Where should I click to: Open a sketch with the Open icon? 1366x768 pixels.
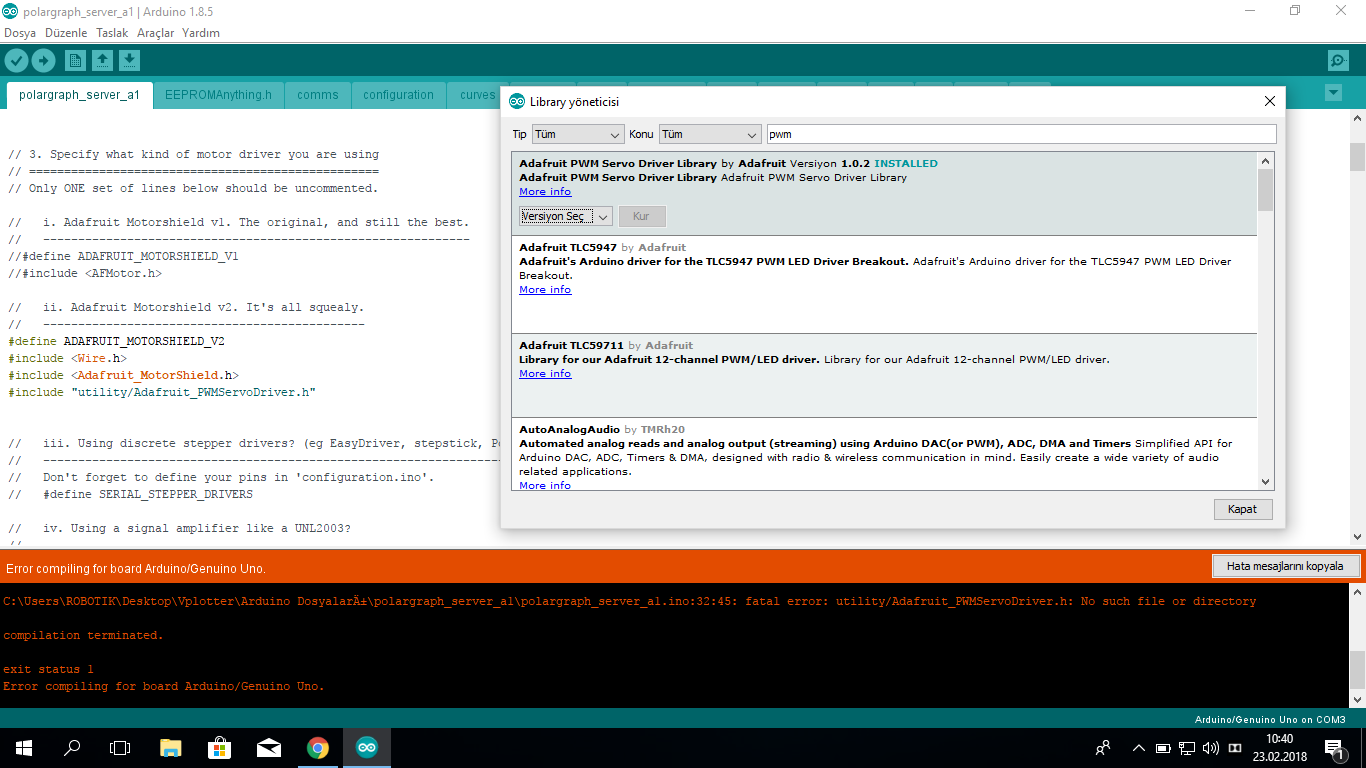(x=102, y=61)
